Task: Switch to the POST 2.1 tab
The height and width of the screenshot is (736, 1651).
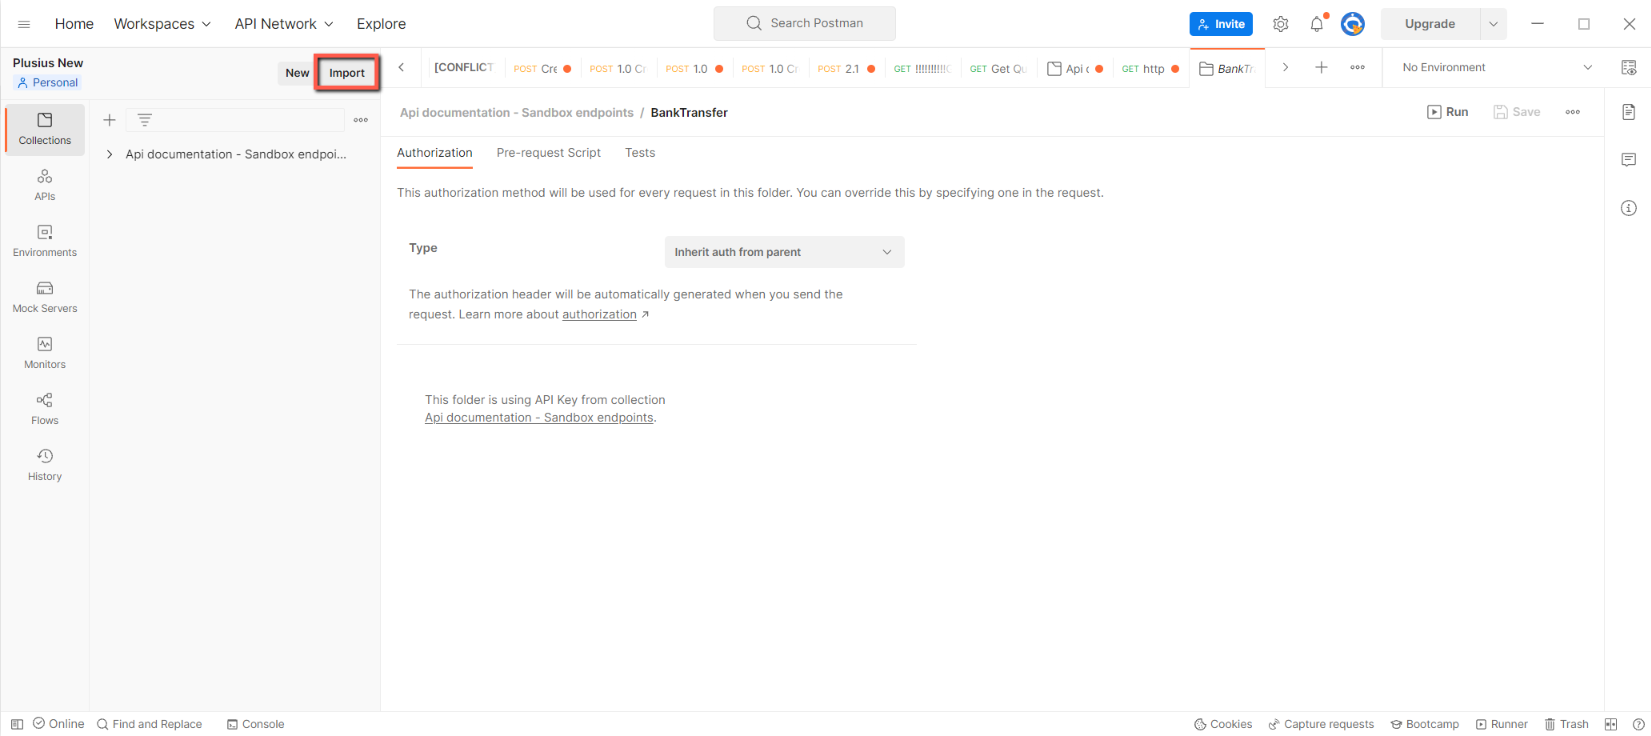Action: [846, 68]
